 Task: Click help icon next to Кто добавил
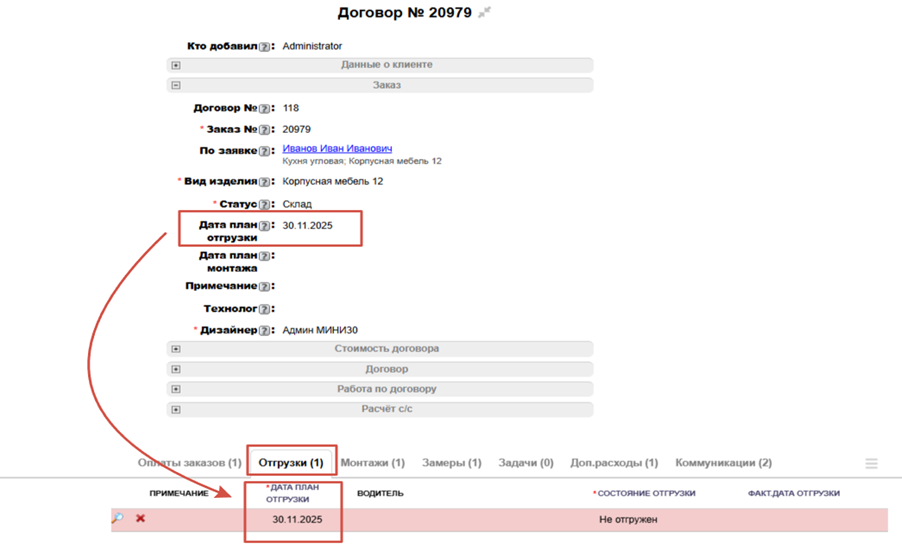[x=265, y=46]
